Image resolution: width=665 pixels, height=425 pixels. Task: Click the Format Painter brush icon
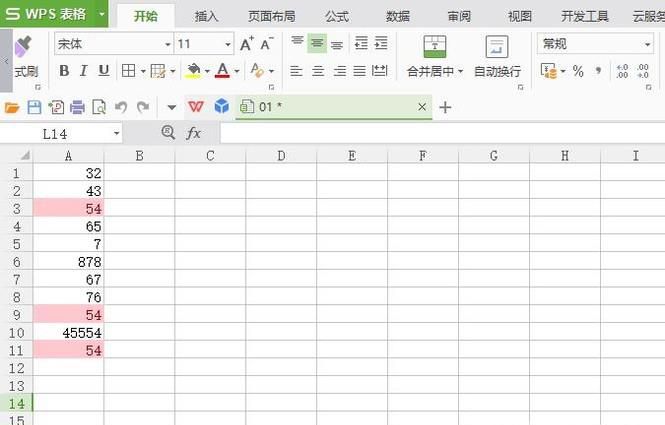click(23, 47)
